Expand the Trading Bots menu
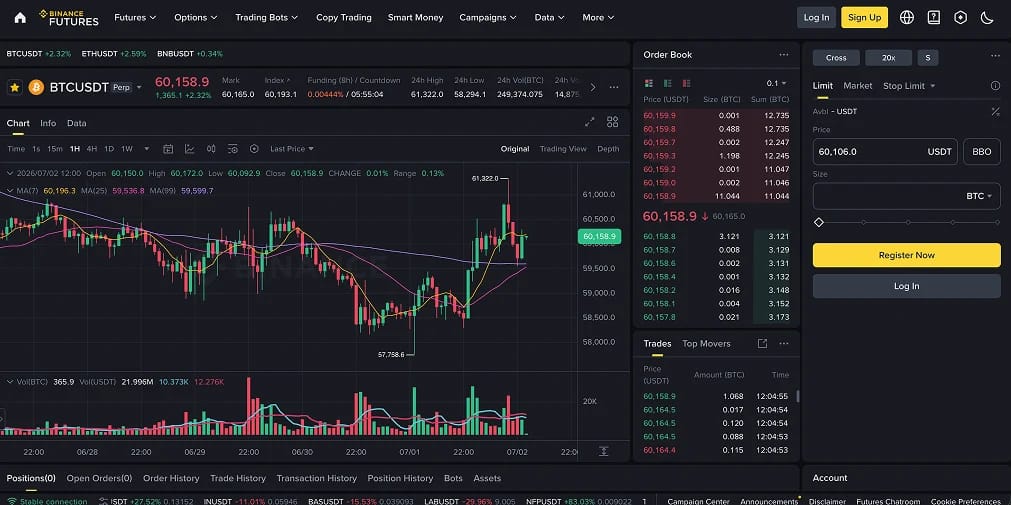The height and width of the screenshot is (505, 1011). coord(267,17)
